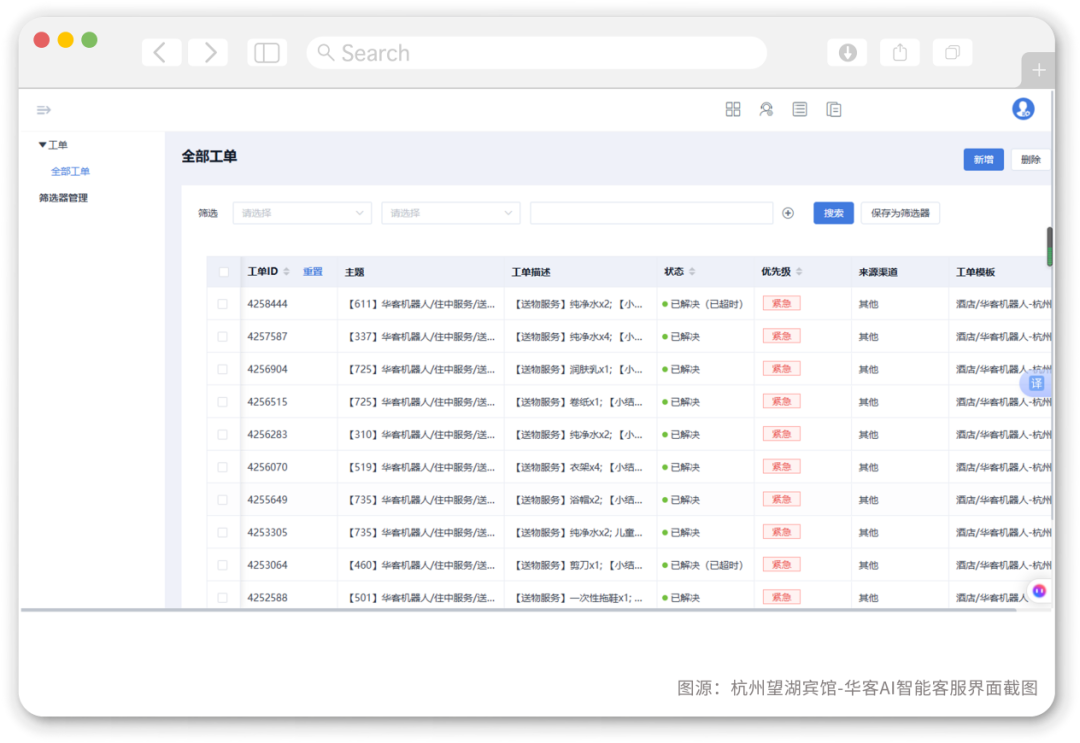Screen dimensions: 1080x743
Task: Open 筛选器管理 in the sidebar
Action: coord(63,198)
